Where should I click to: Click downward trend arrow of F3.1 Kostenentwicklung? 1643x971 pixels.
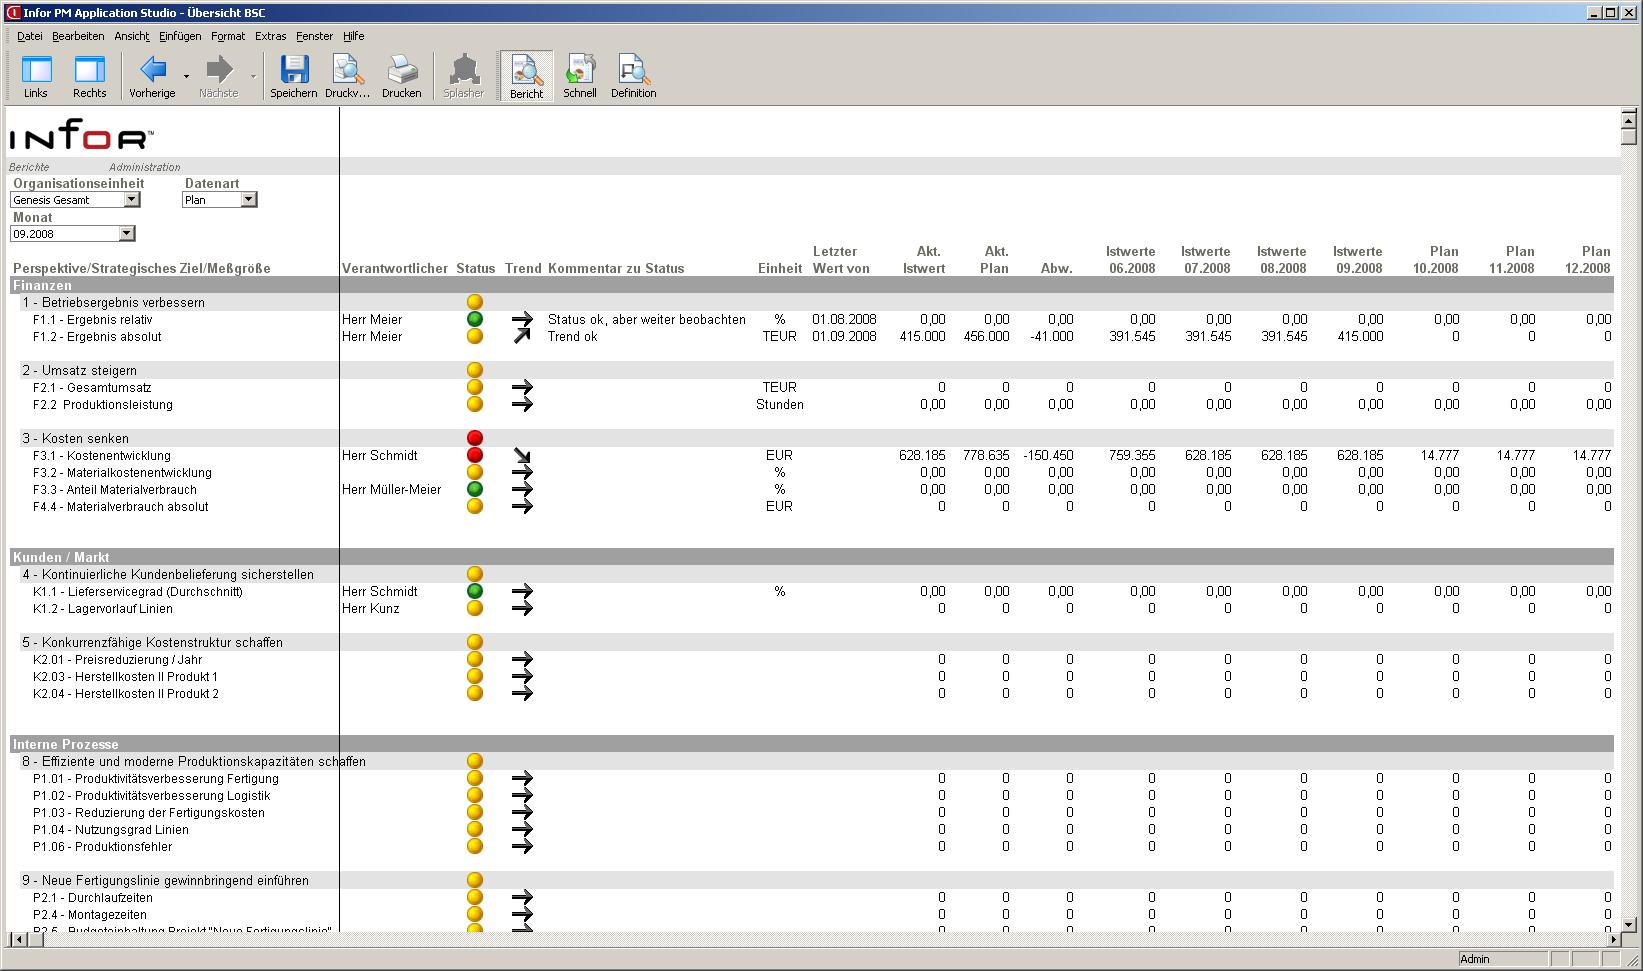522,455
